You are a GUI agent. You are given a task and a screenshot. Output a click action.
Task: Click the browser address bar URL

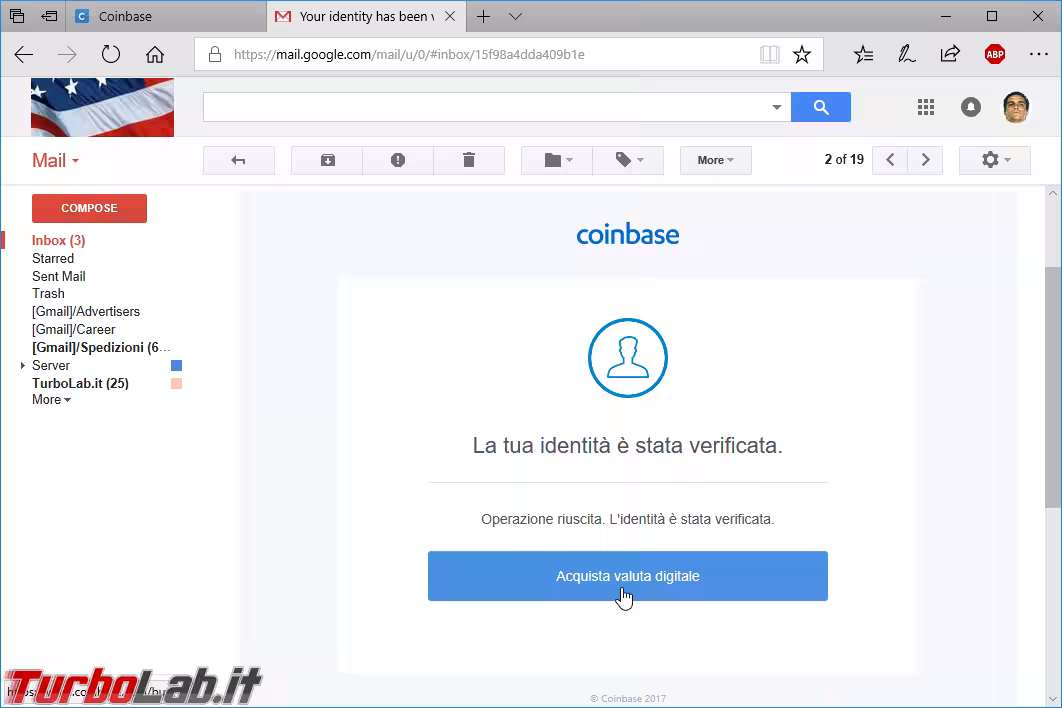(x=409, y=54)
